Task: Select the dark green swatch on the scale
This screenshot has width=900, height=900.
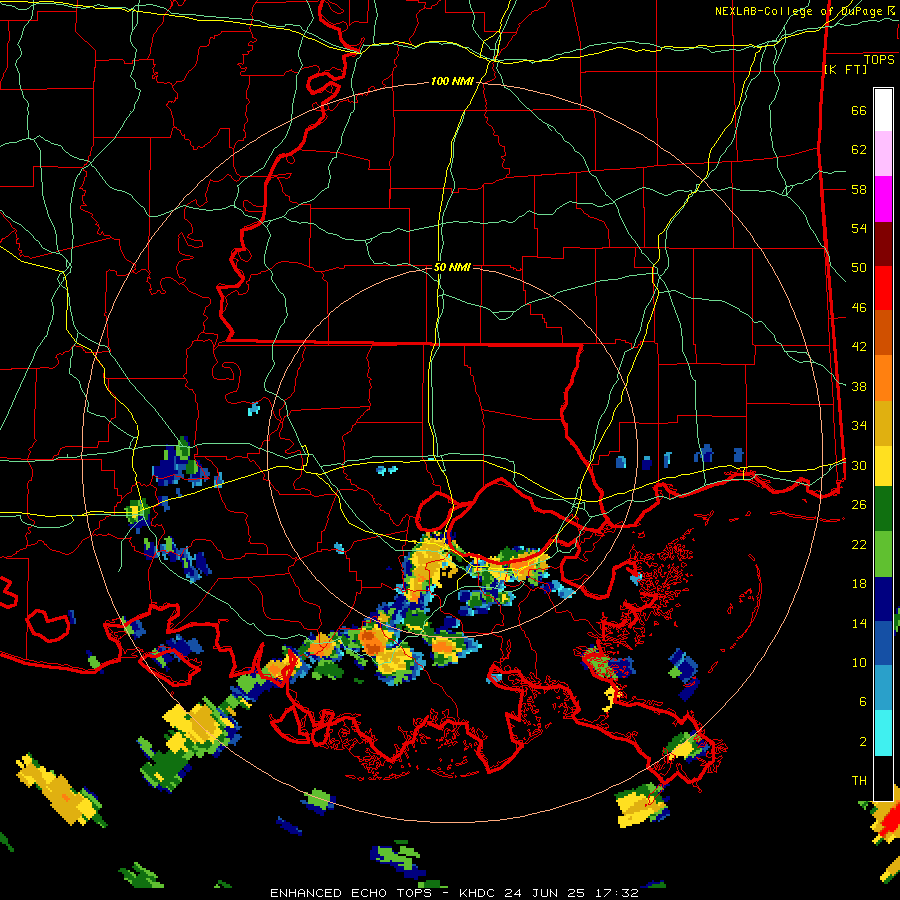Action: 883,509
